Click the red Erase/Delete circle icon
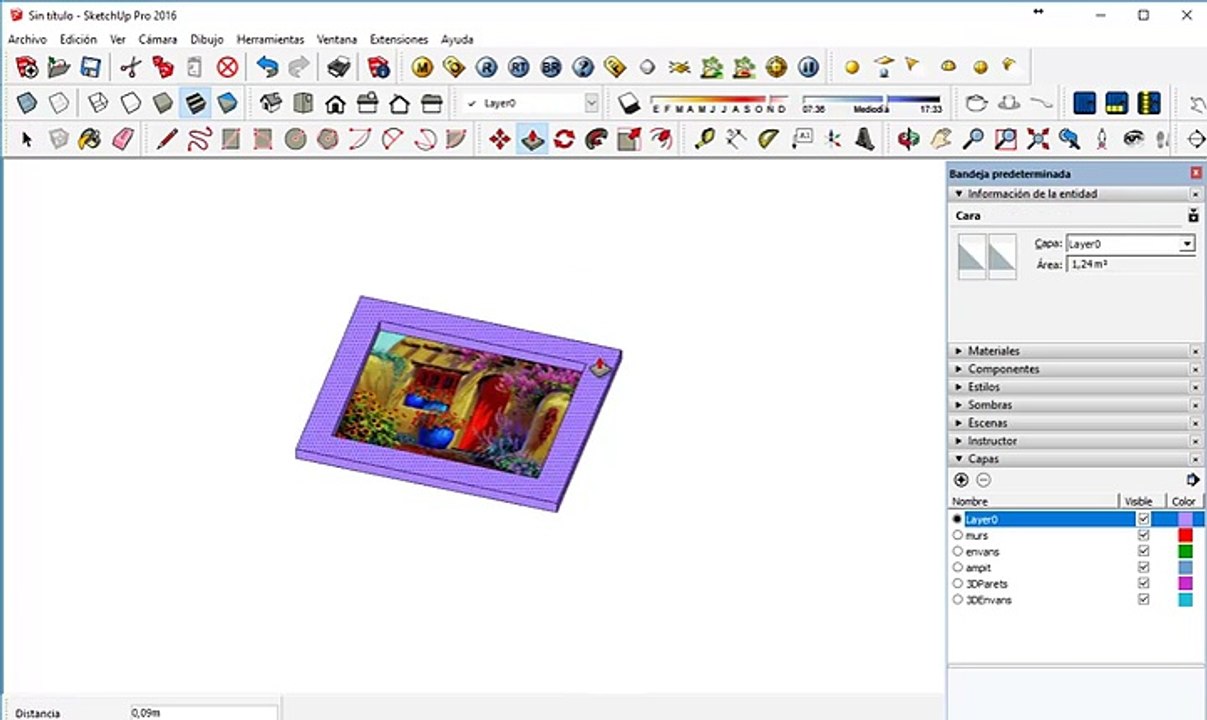Screen dimensions: 1207x720 pyautogui.click(x=228, y=68)
